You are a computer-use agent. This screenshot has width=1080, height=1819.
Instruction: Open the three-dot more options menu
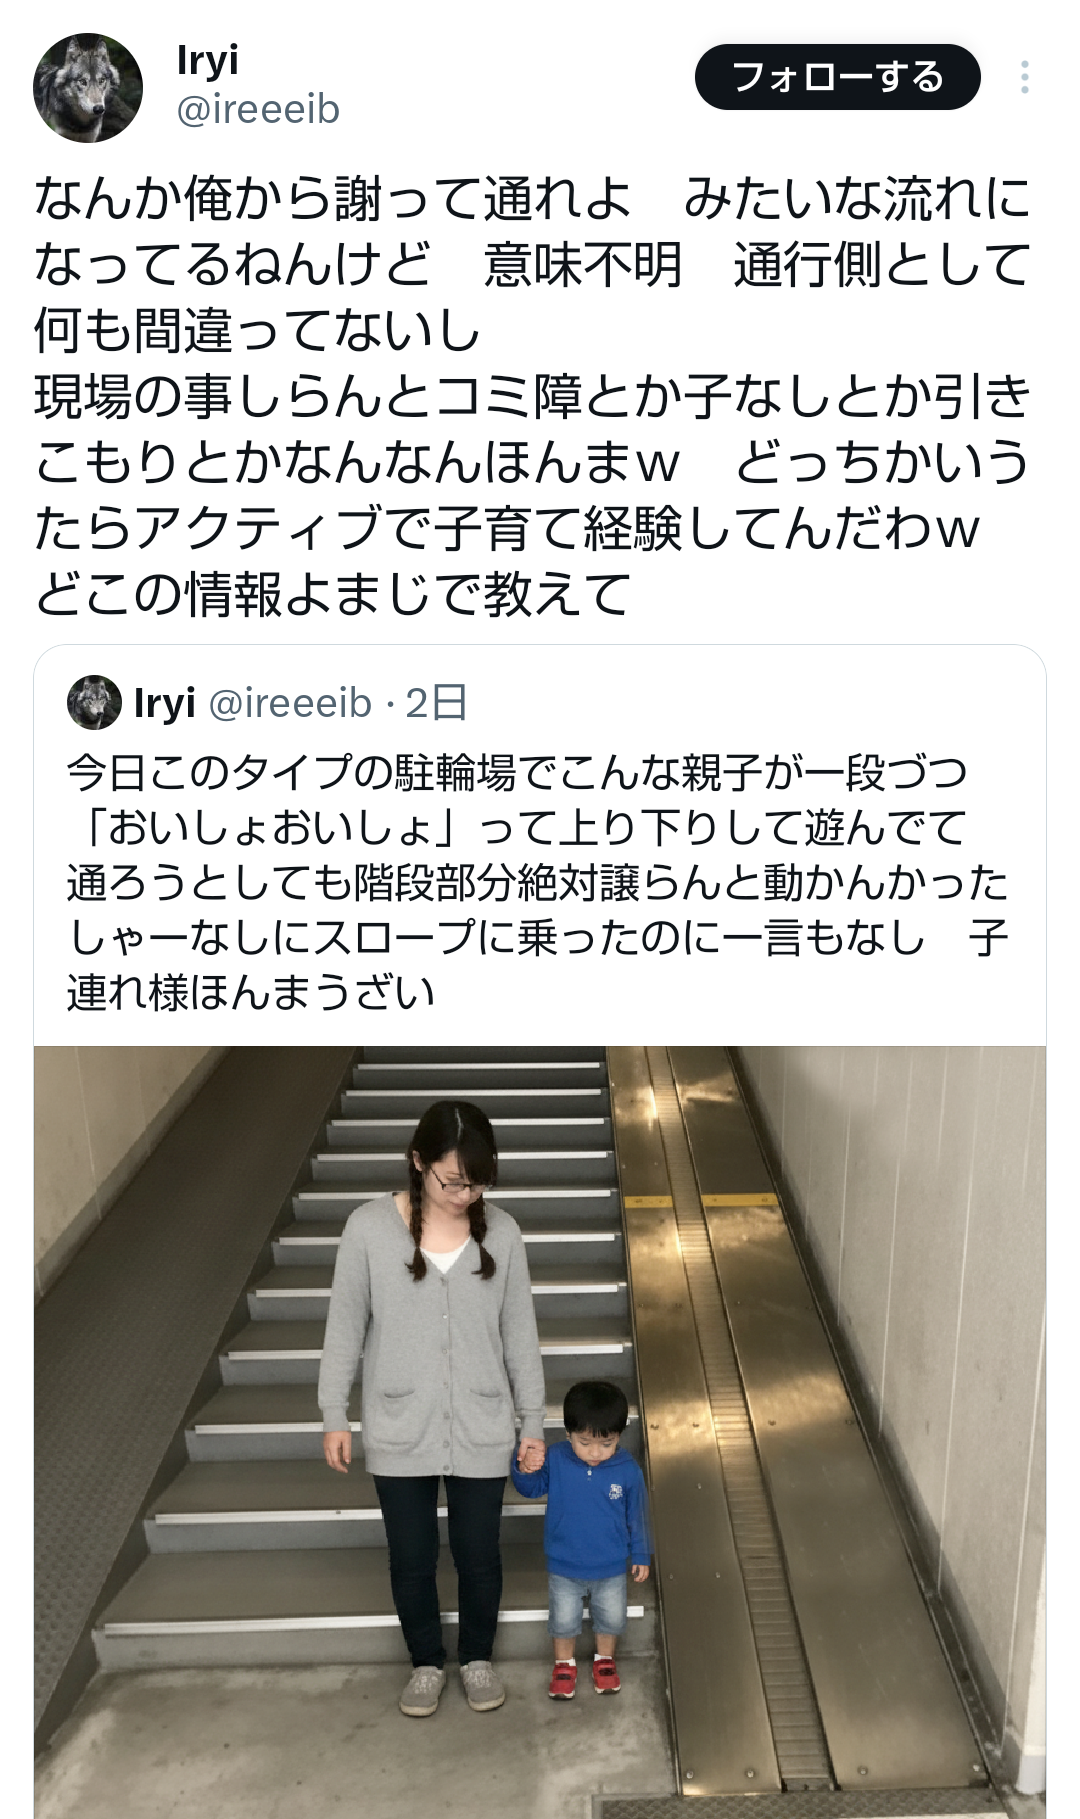click(1025, 78)
